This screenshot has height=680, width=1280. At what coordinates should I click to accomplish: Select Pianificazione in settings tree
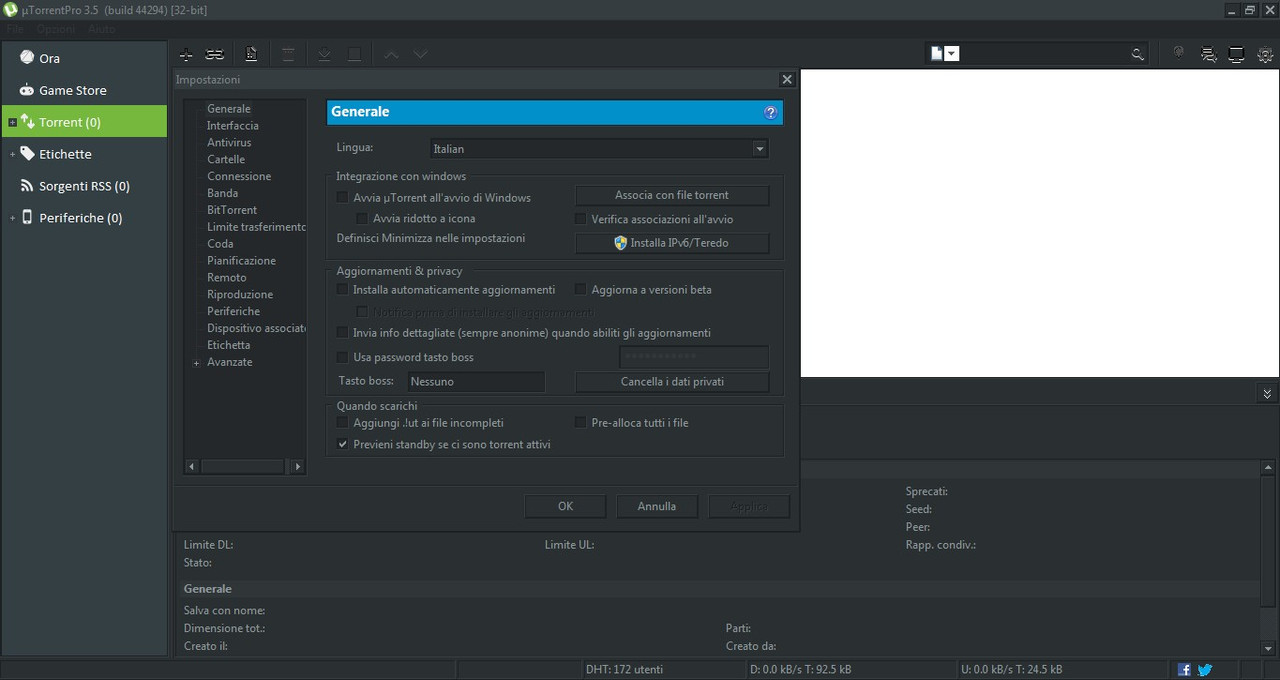[241, 260]
